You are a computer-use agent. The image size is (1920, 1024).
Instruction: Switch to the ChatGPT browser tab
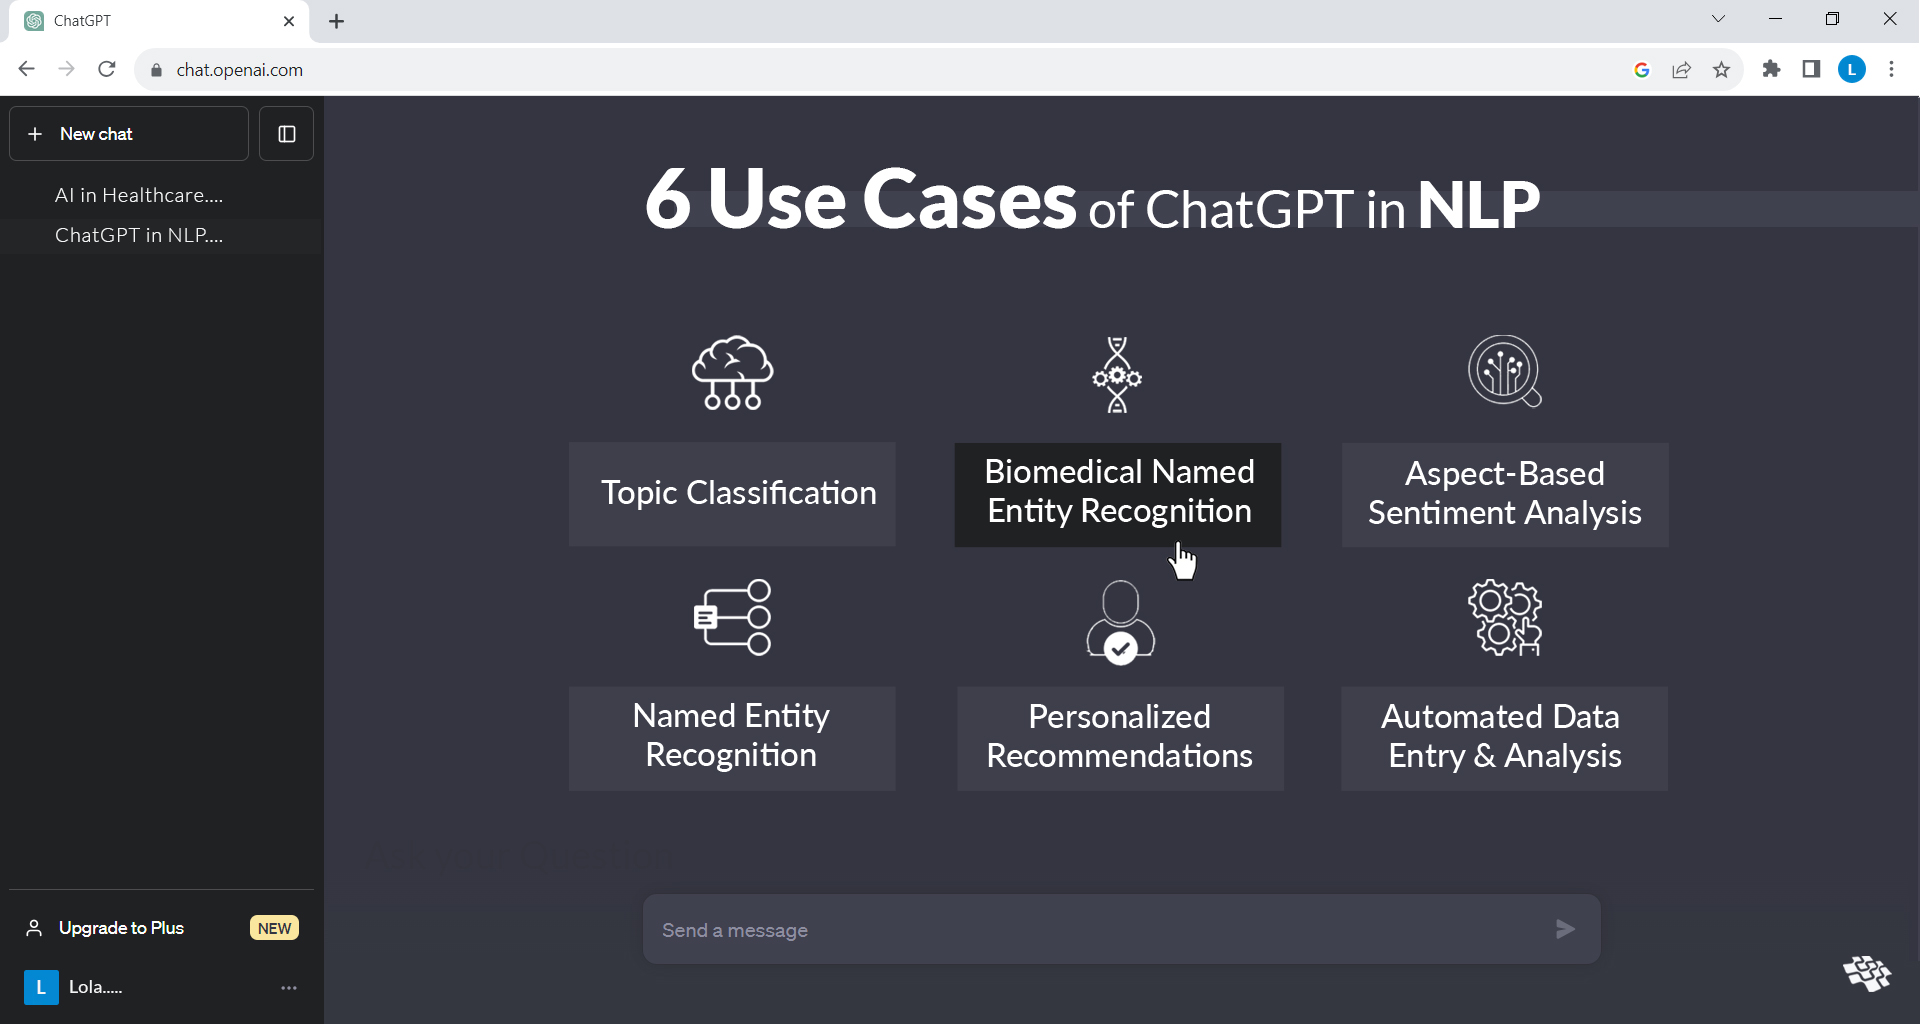(150, 20)
